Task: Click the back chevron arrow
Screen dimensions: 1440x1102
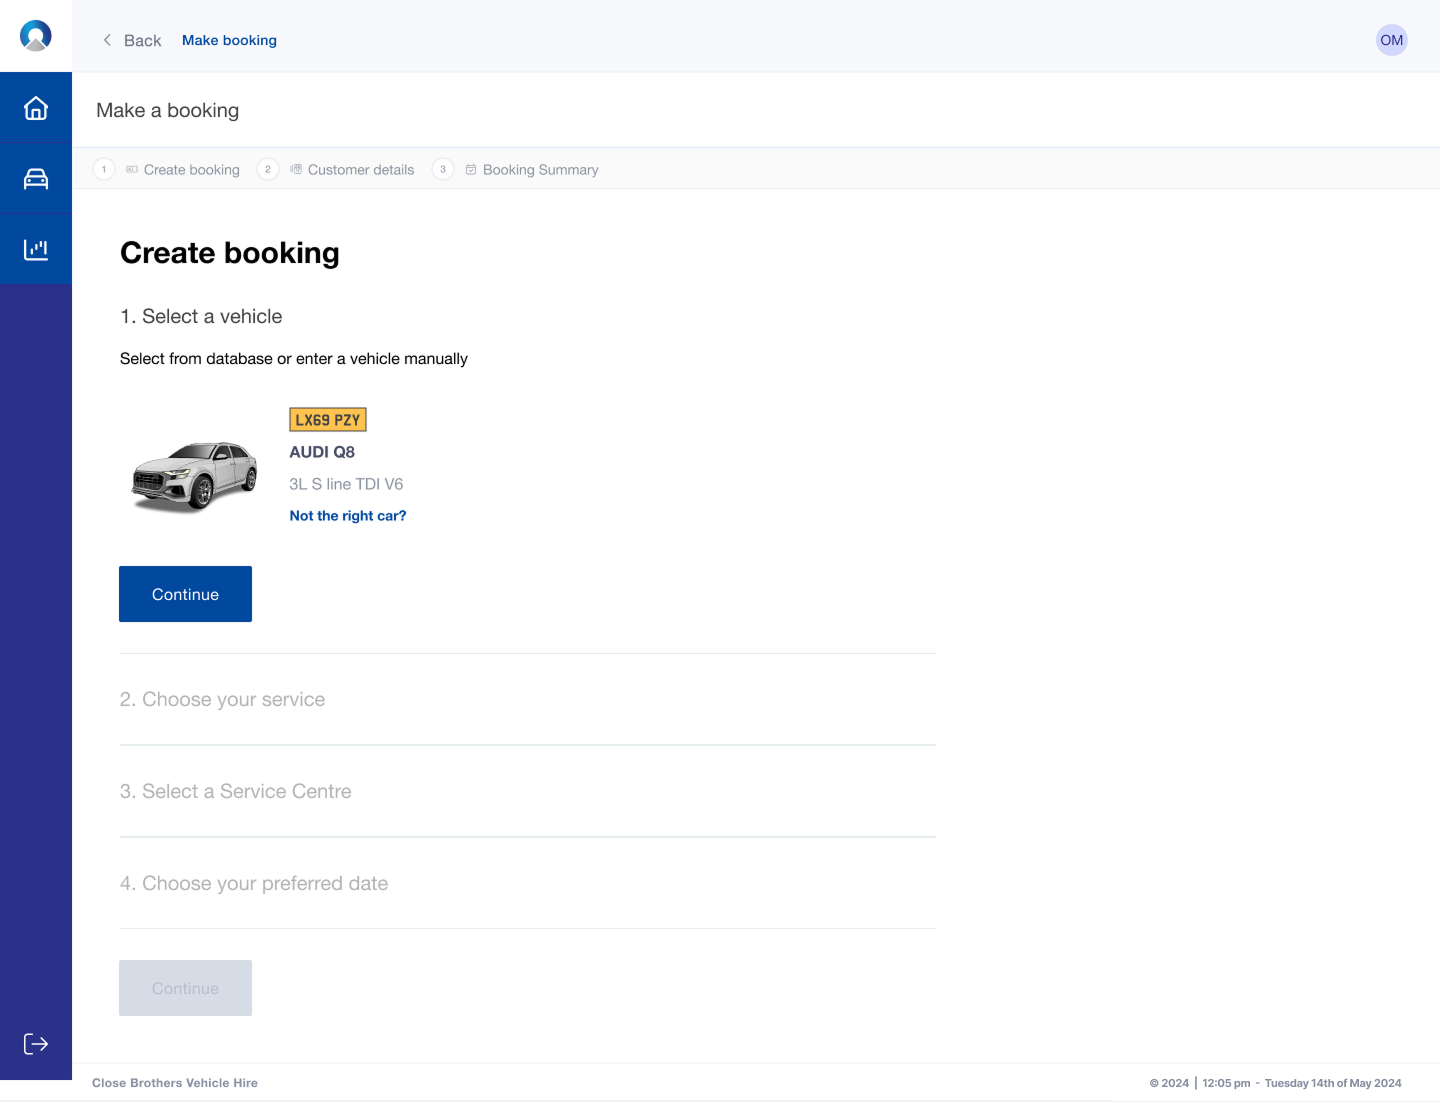Action: pos(107,40)
